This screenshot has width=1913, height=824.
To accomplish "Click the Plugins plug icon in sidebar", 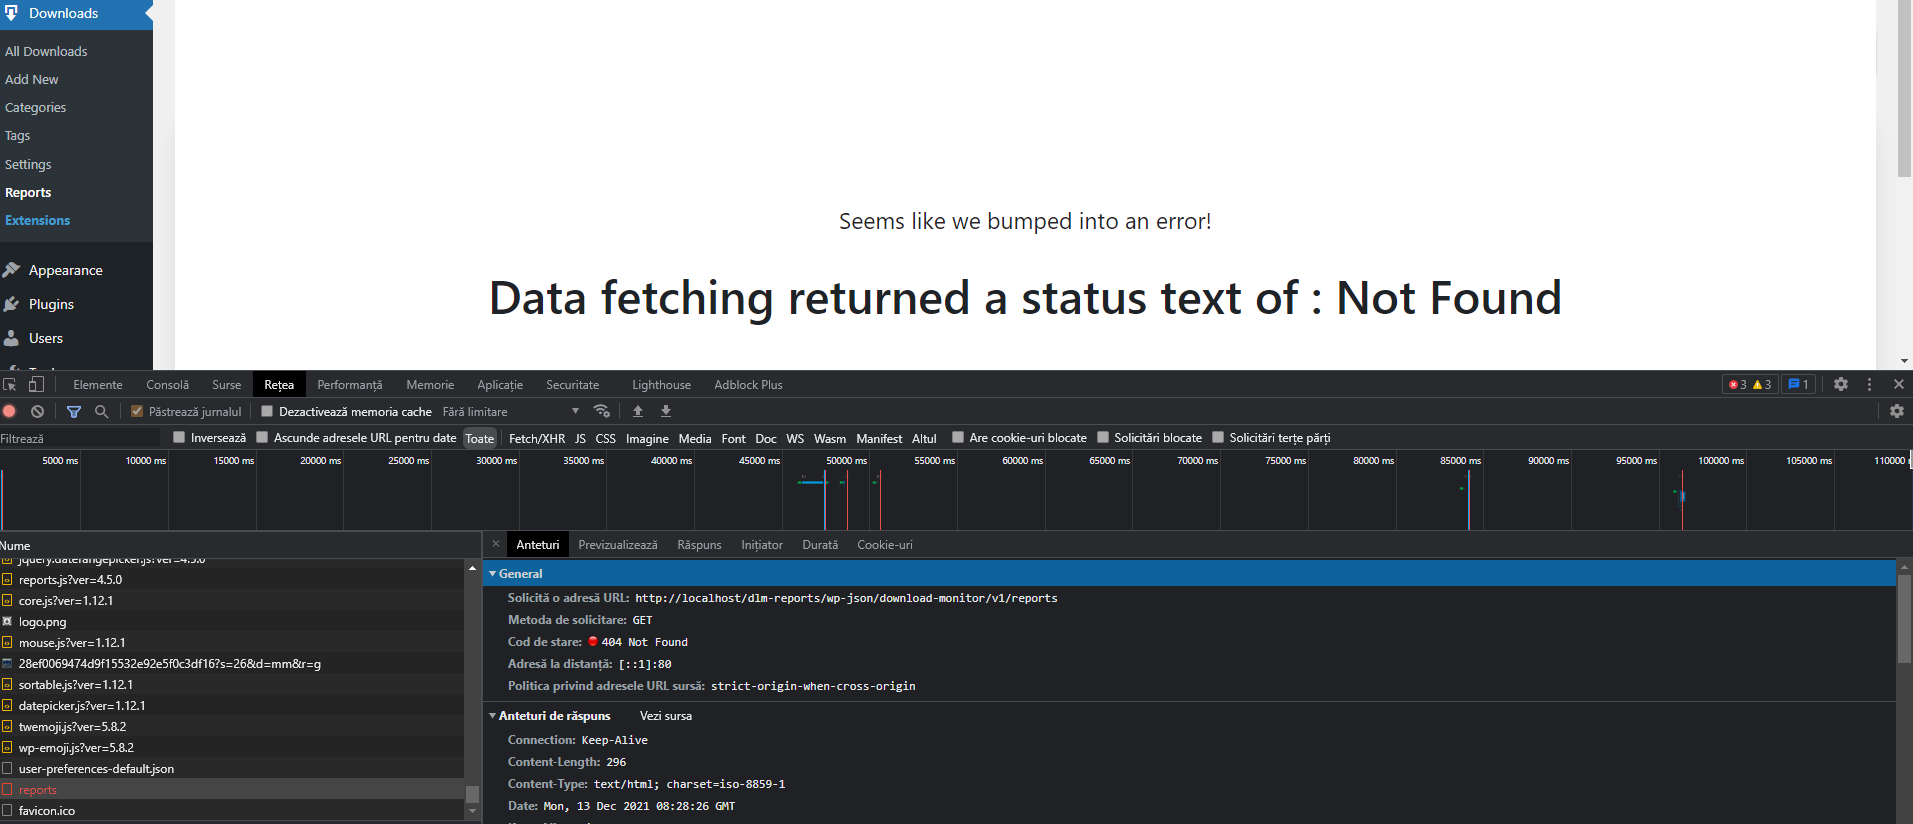I will pyautogui.click(x=12, y=304).
